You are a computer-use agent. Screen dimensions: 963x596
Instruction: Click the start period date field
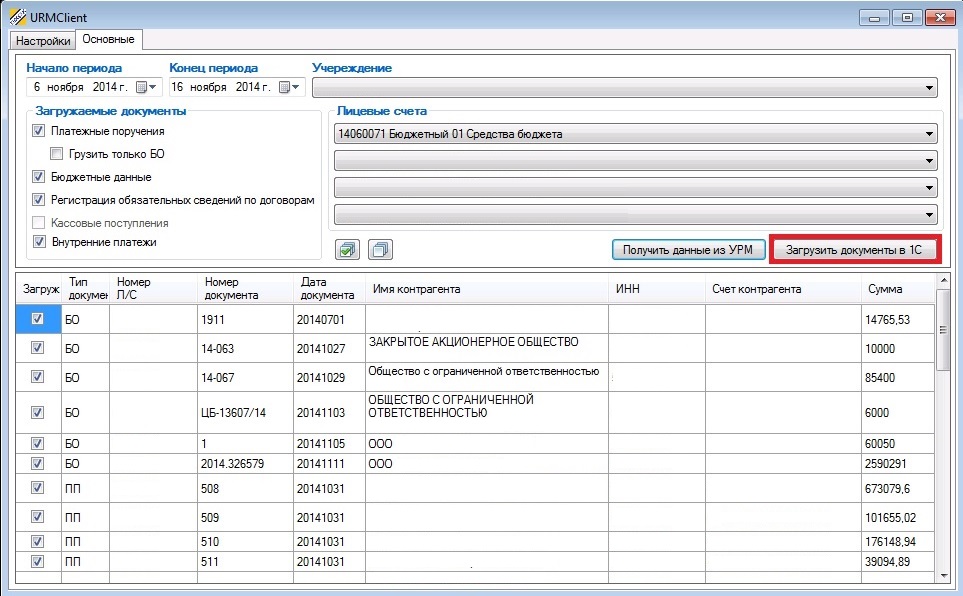[94, 87]
